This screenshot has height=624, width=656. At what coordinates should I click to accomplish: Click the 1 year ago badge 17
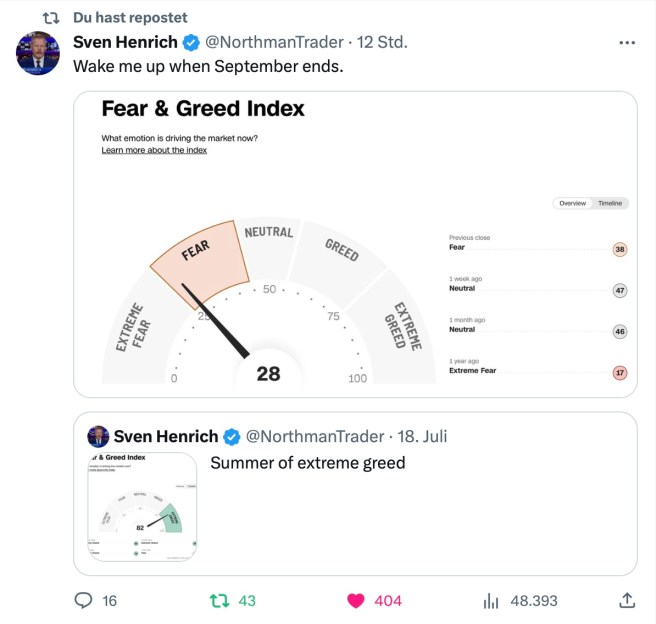[x=619, y=373]
